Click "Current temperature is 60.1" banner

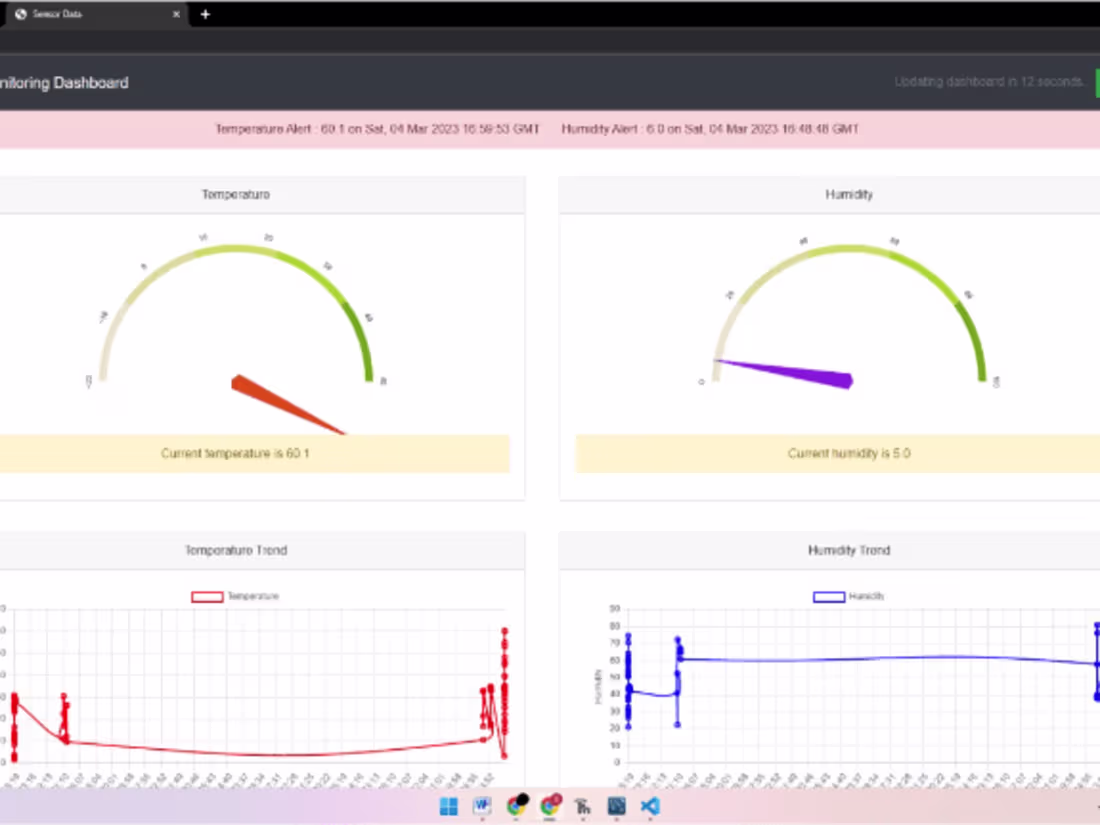point(254,453)
